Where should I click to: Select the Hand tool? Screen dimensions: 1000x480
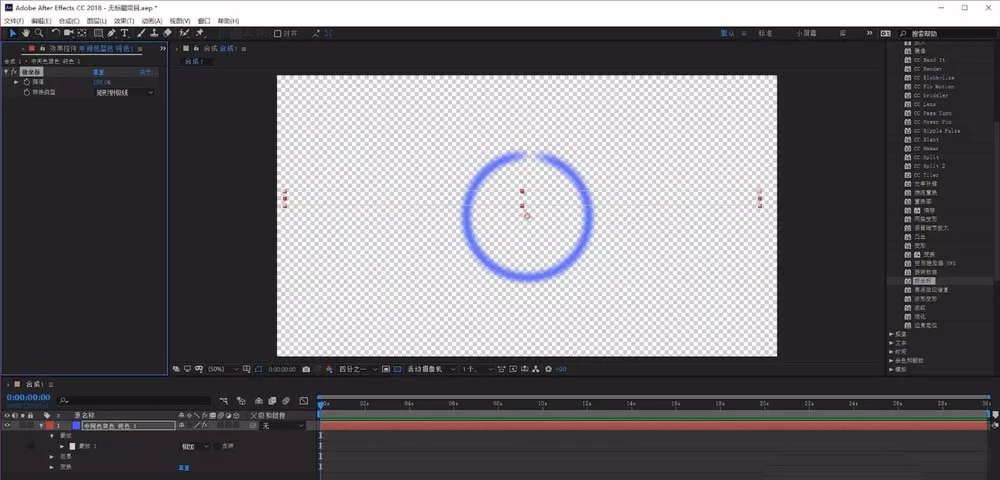[26, 33]
